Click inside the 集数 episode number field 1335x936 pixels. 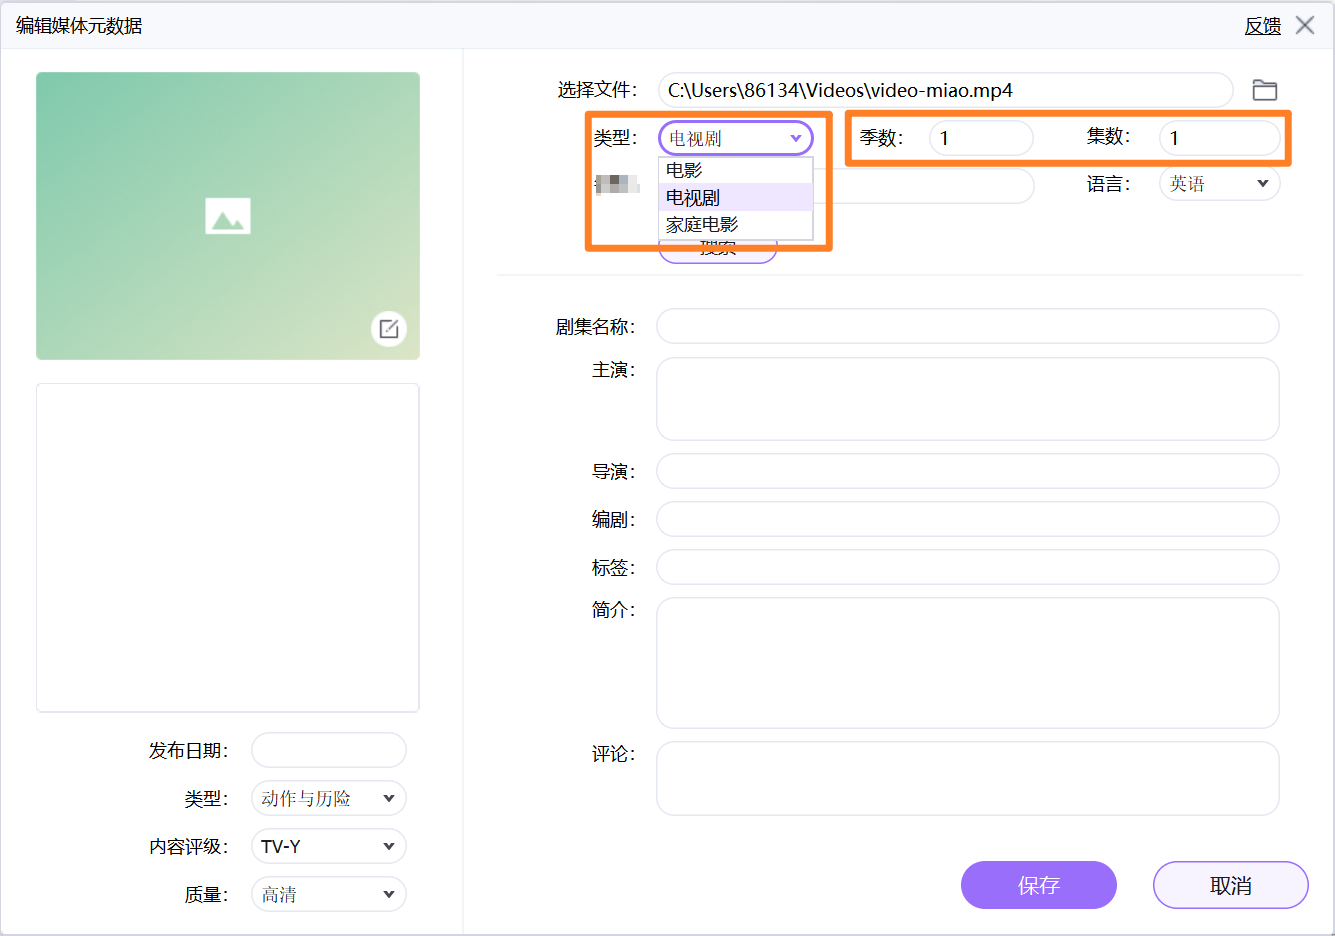coord(1219,138)
